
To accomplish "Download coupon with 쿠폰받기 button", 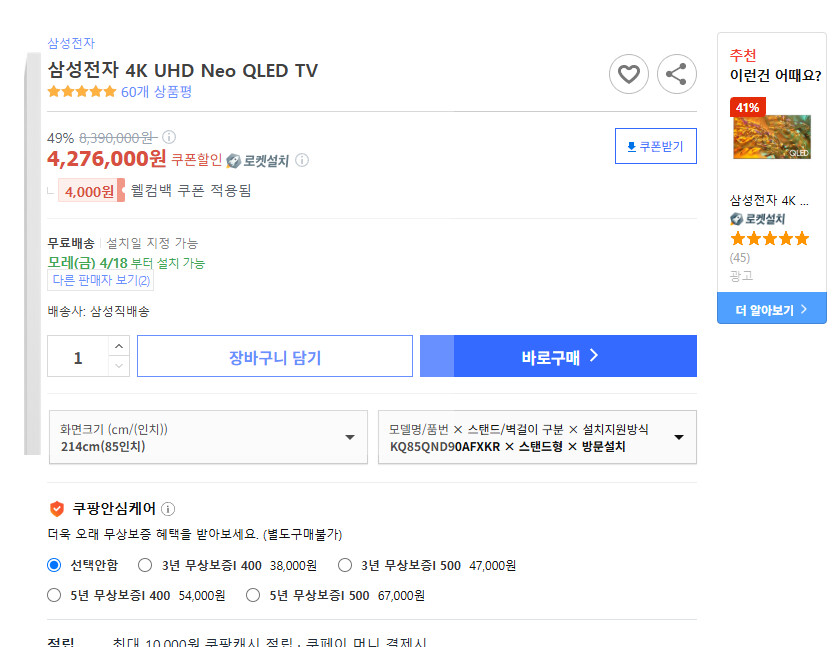I will 656,146.
